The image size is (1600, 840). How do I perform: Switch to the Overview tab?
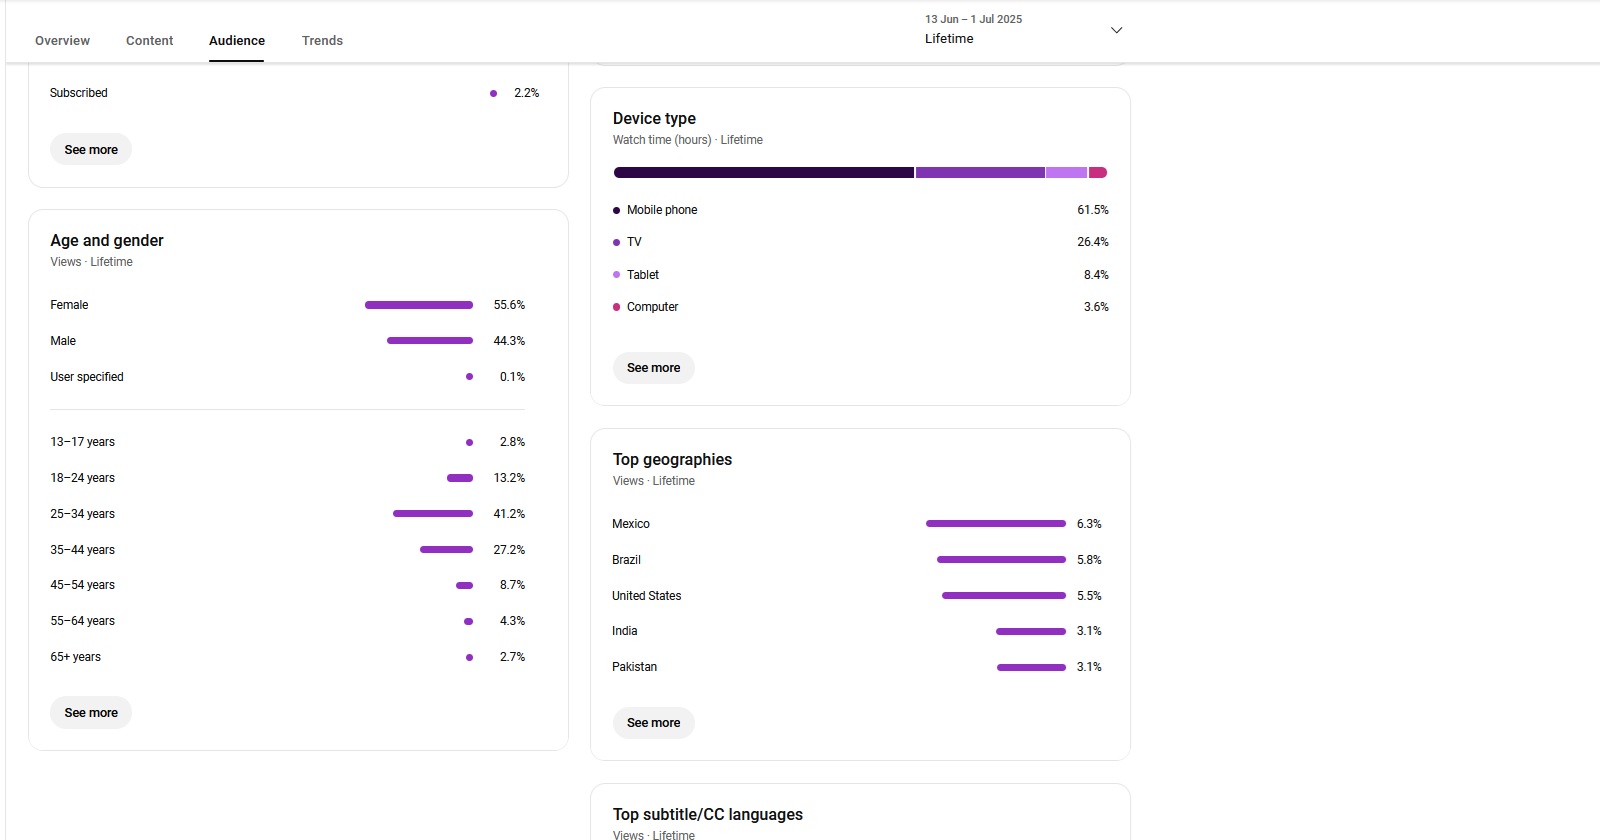62,41
